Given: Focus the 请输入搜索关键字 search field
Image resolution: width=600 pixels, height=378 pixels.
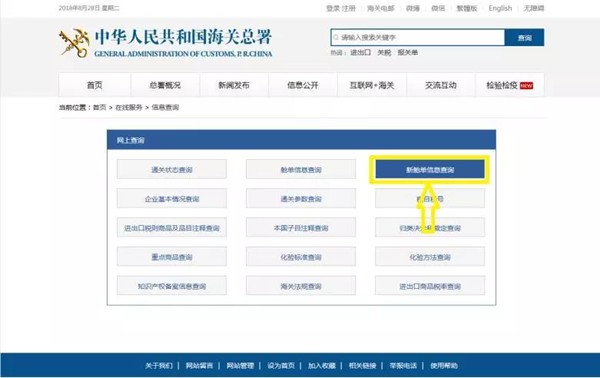Looking at the screenshot, I should tap(417, 37).
